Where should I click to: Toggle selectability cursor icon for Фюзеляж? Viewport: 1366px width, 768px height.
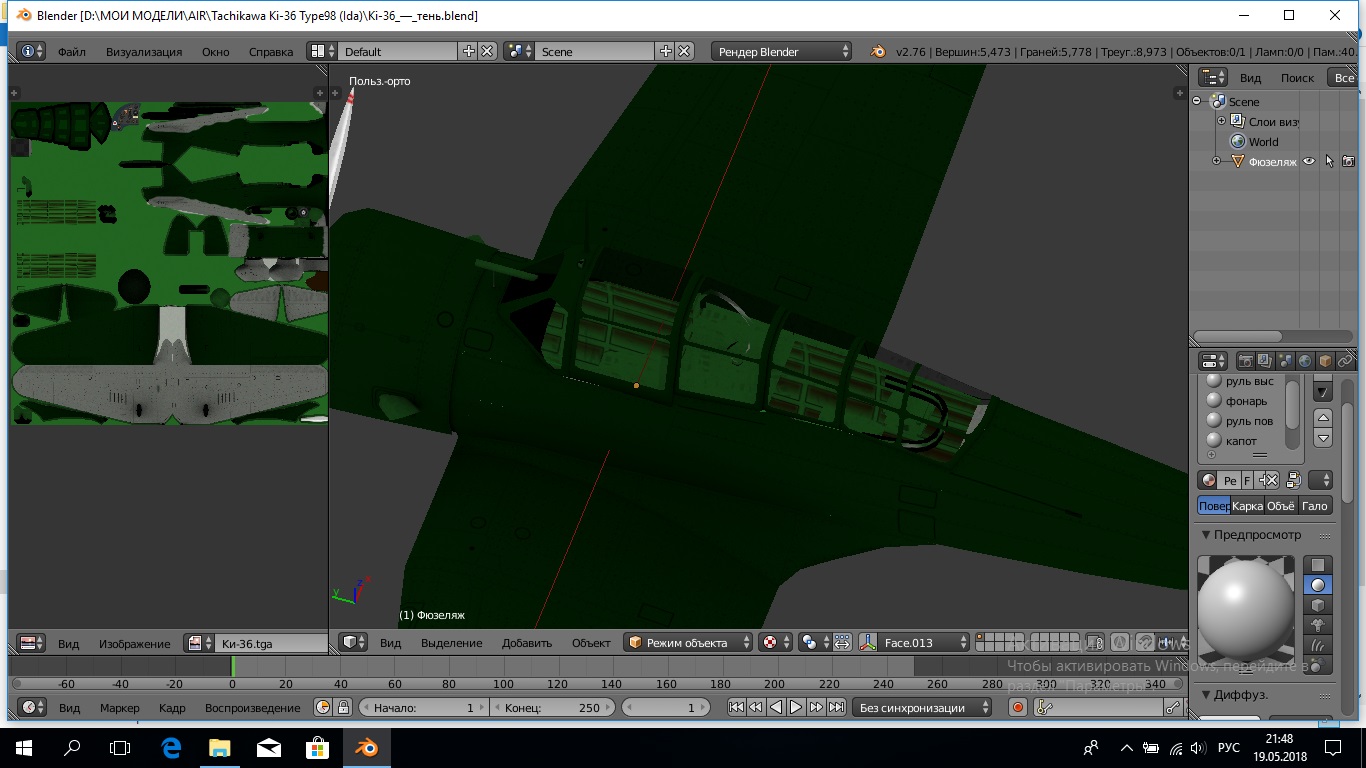coord(1329,161)
